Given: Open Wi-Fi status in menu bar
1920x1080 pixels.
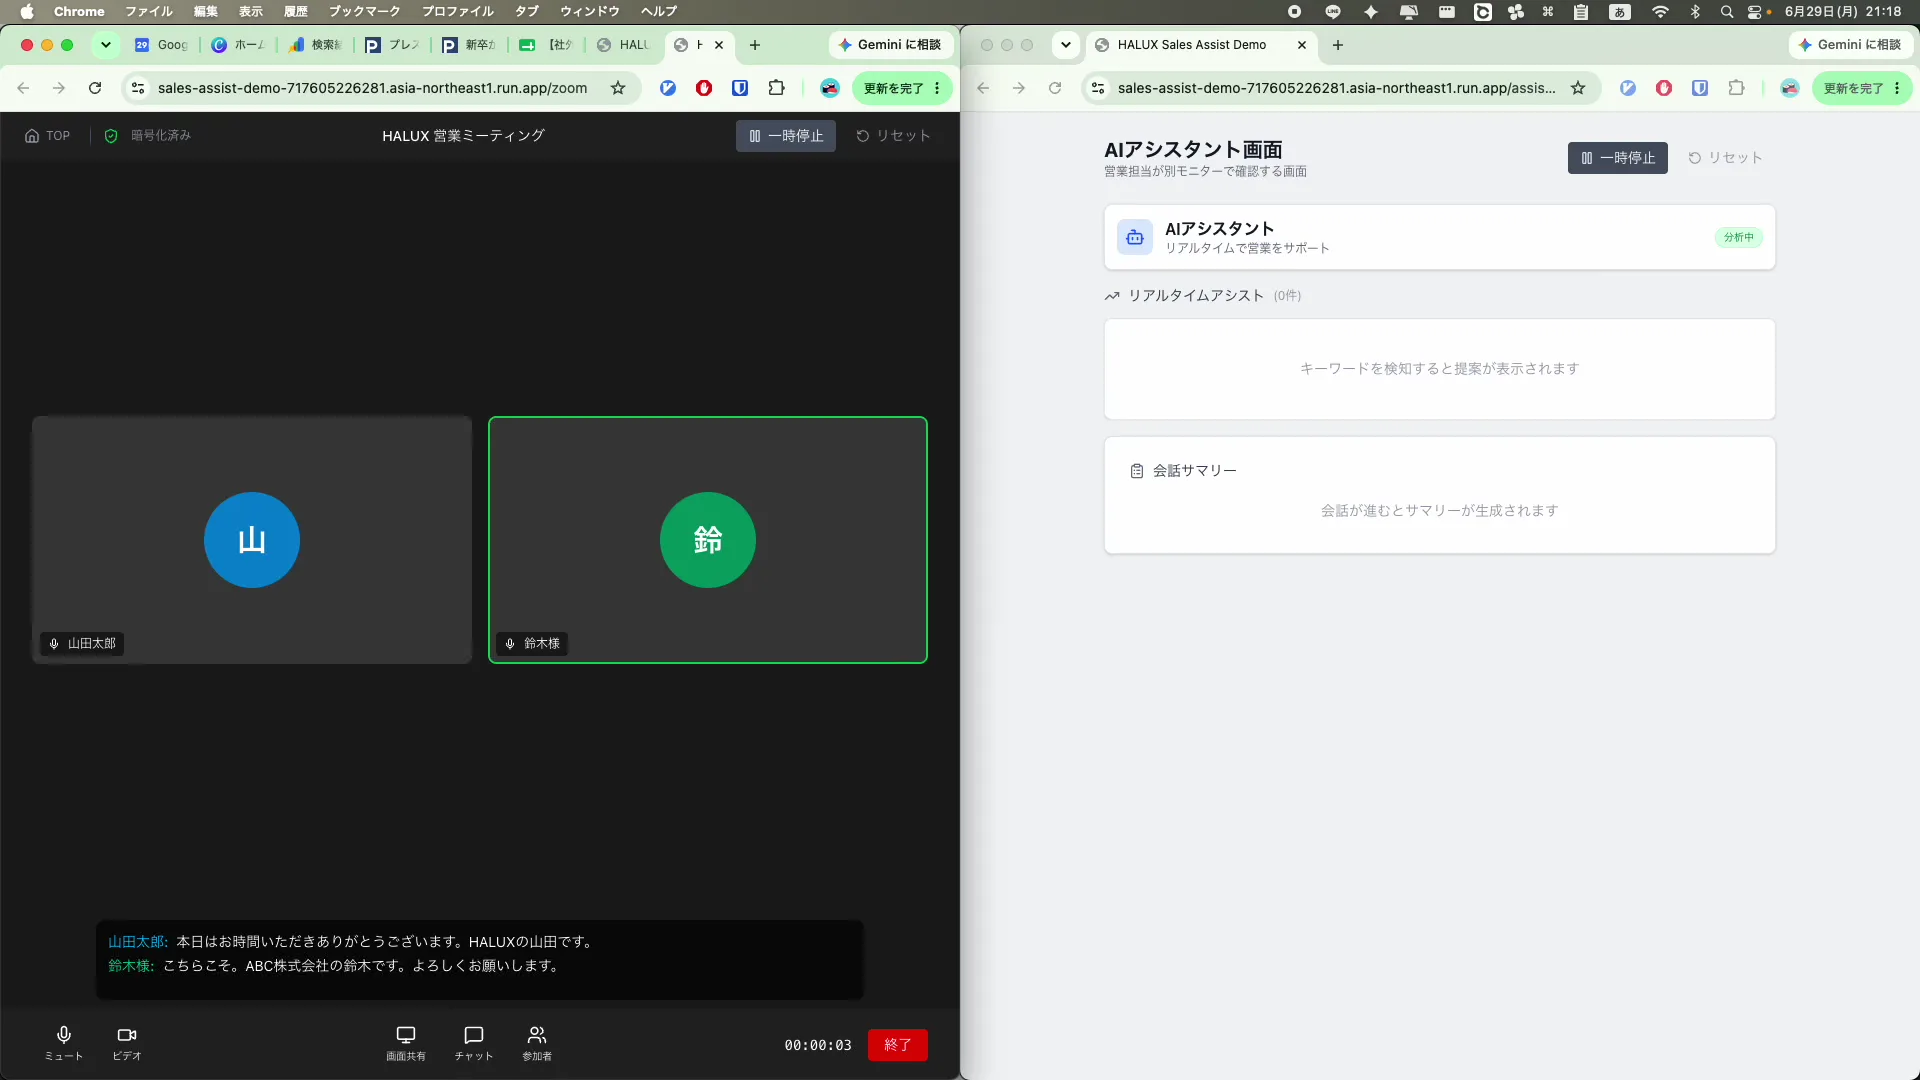Looking at the screenshot, I should tap(1661, 11).
